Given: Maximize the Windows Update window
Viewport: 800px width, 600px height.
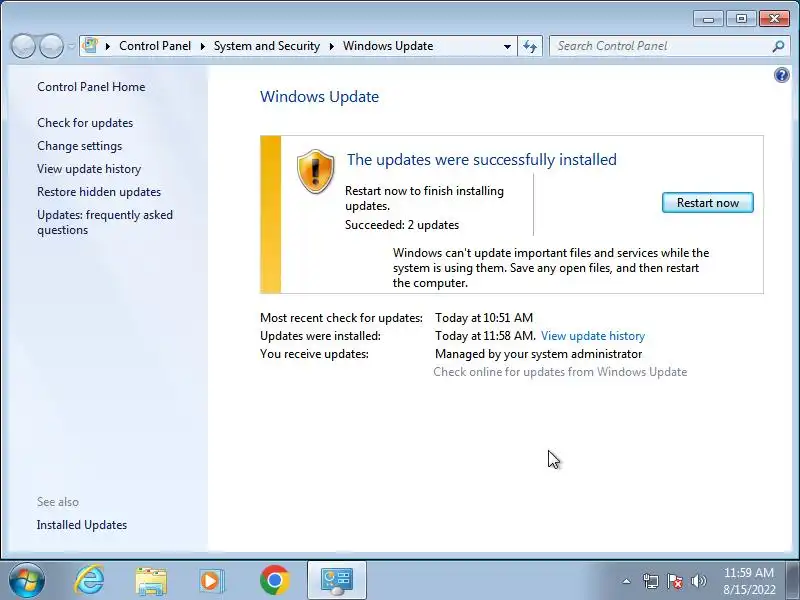Looking at the screenshot, I should pyautogui.click(x=741, y=19).
